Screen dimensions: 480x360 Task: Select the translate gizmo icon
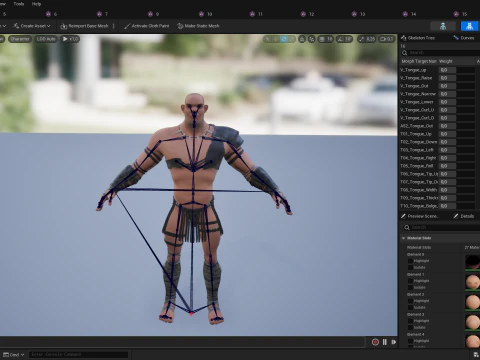[x=276, y=39]
